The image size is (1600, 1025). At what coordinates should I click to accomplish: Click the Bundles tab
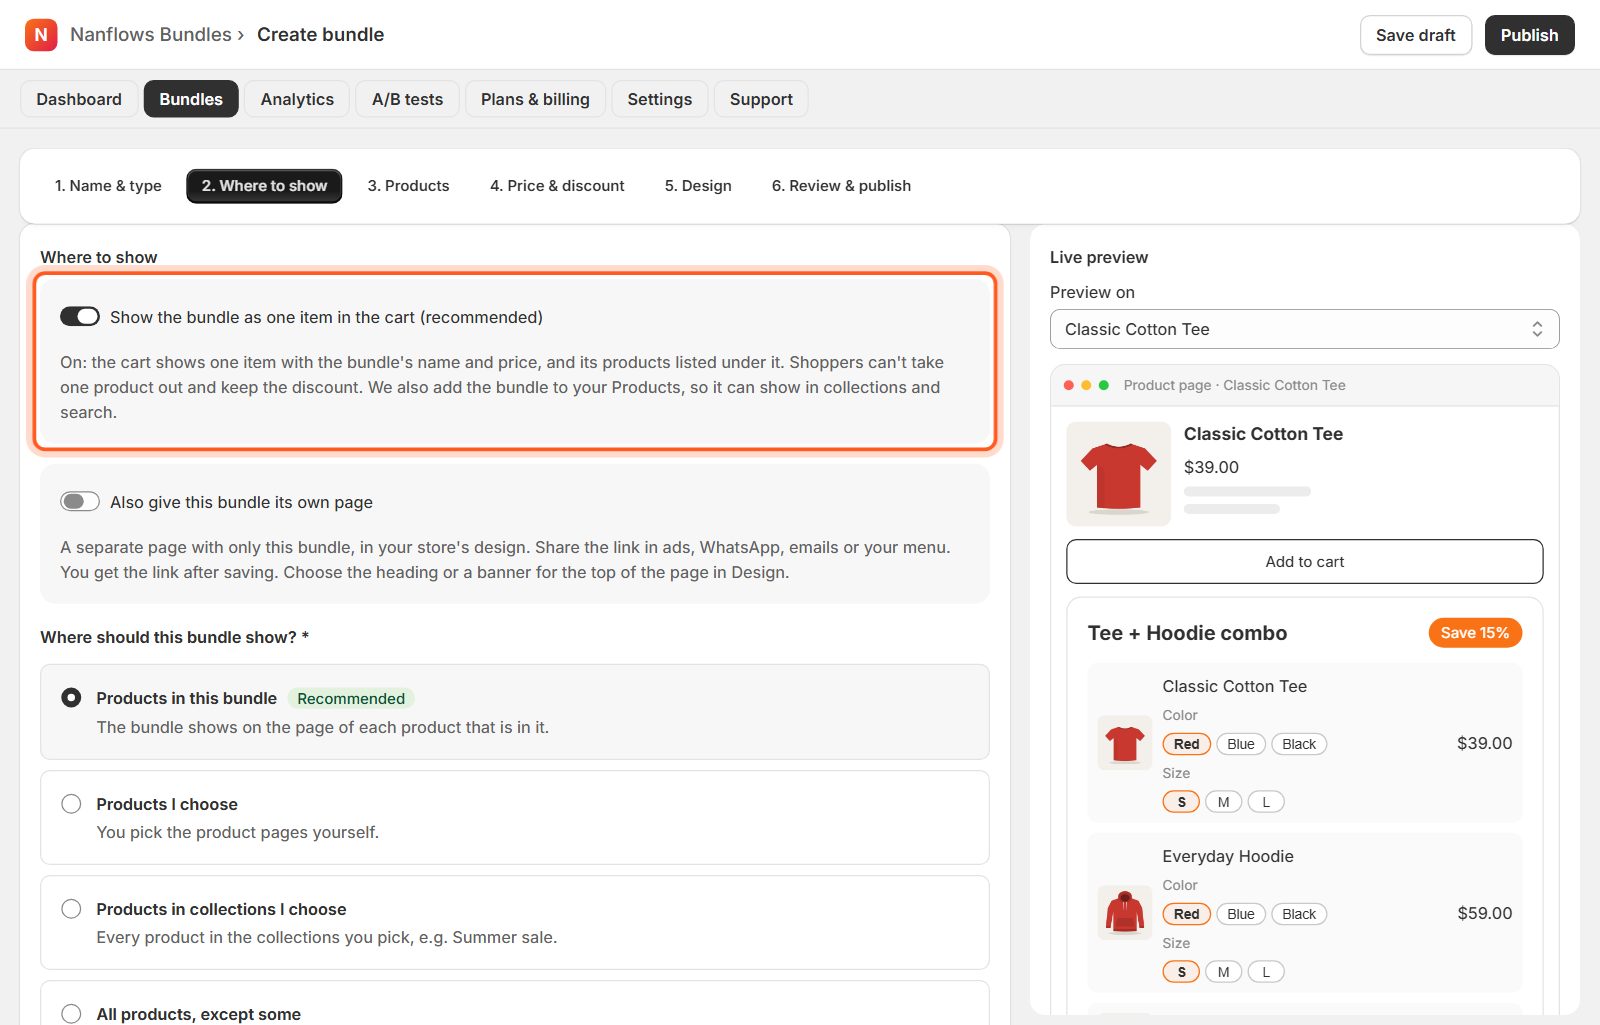[191, 99]
